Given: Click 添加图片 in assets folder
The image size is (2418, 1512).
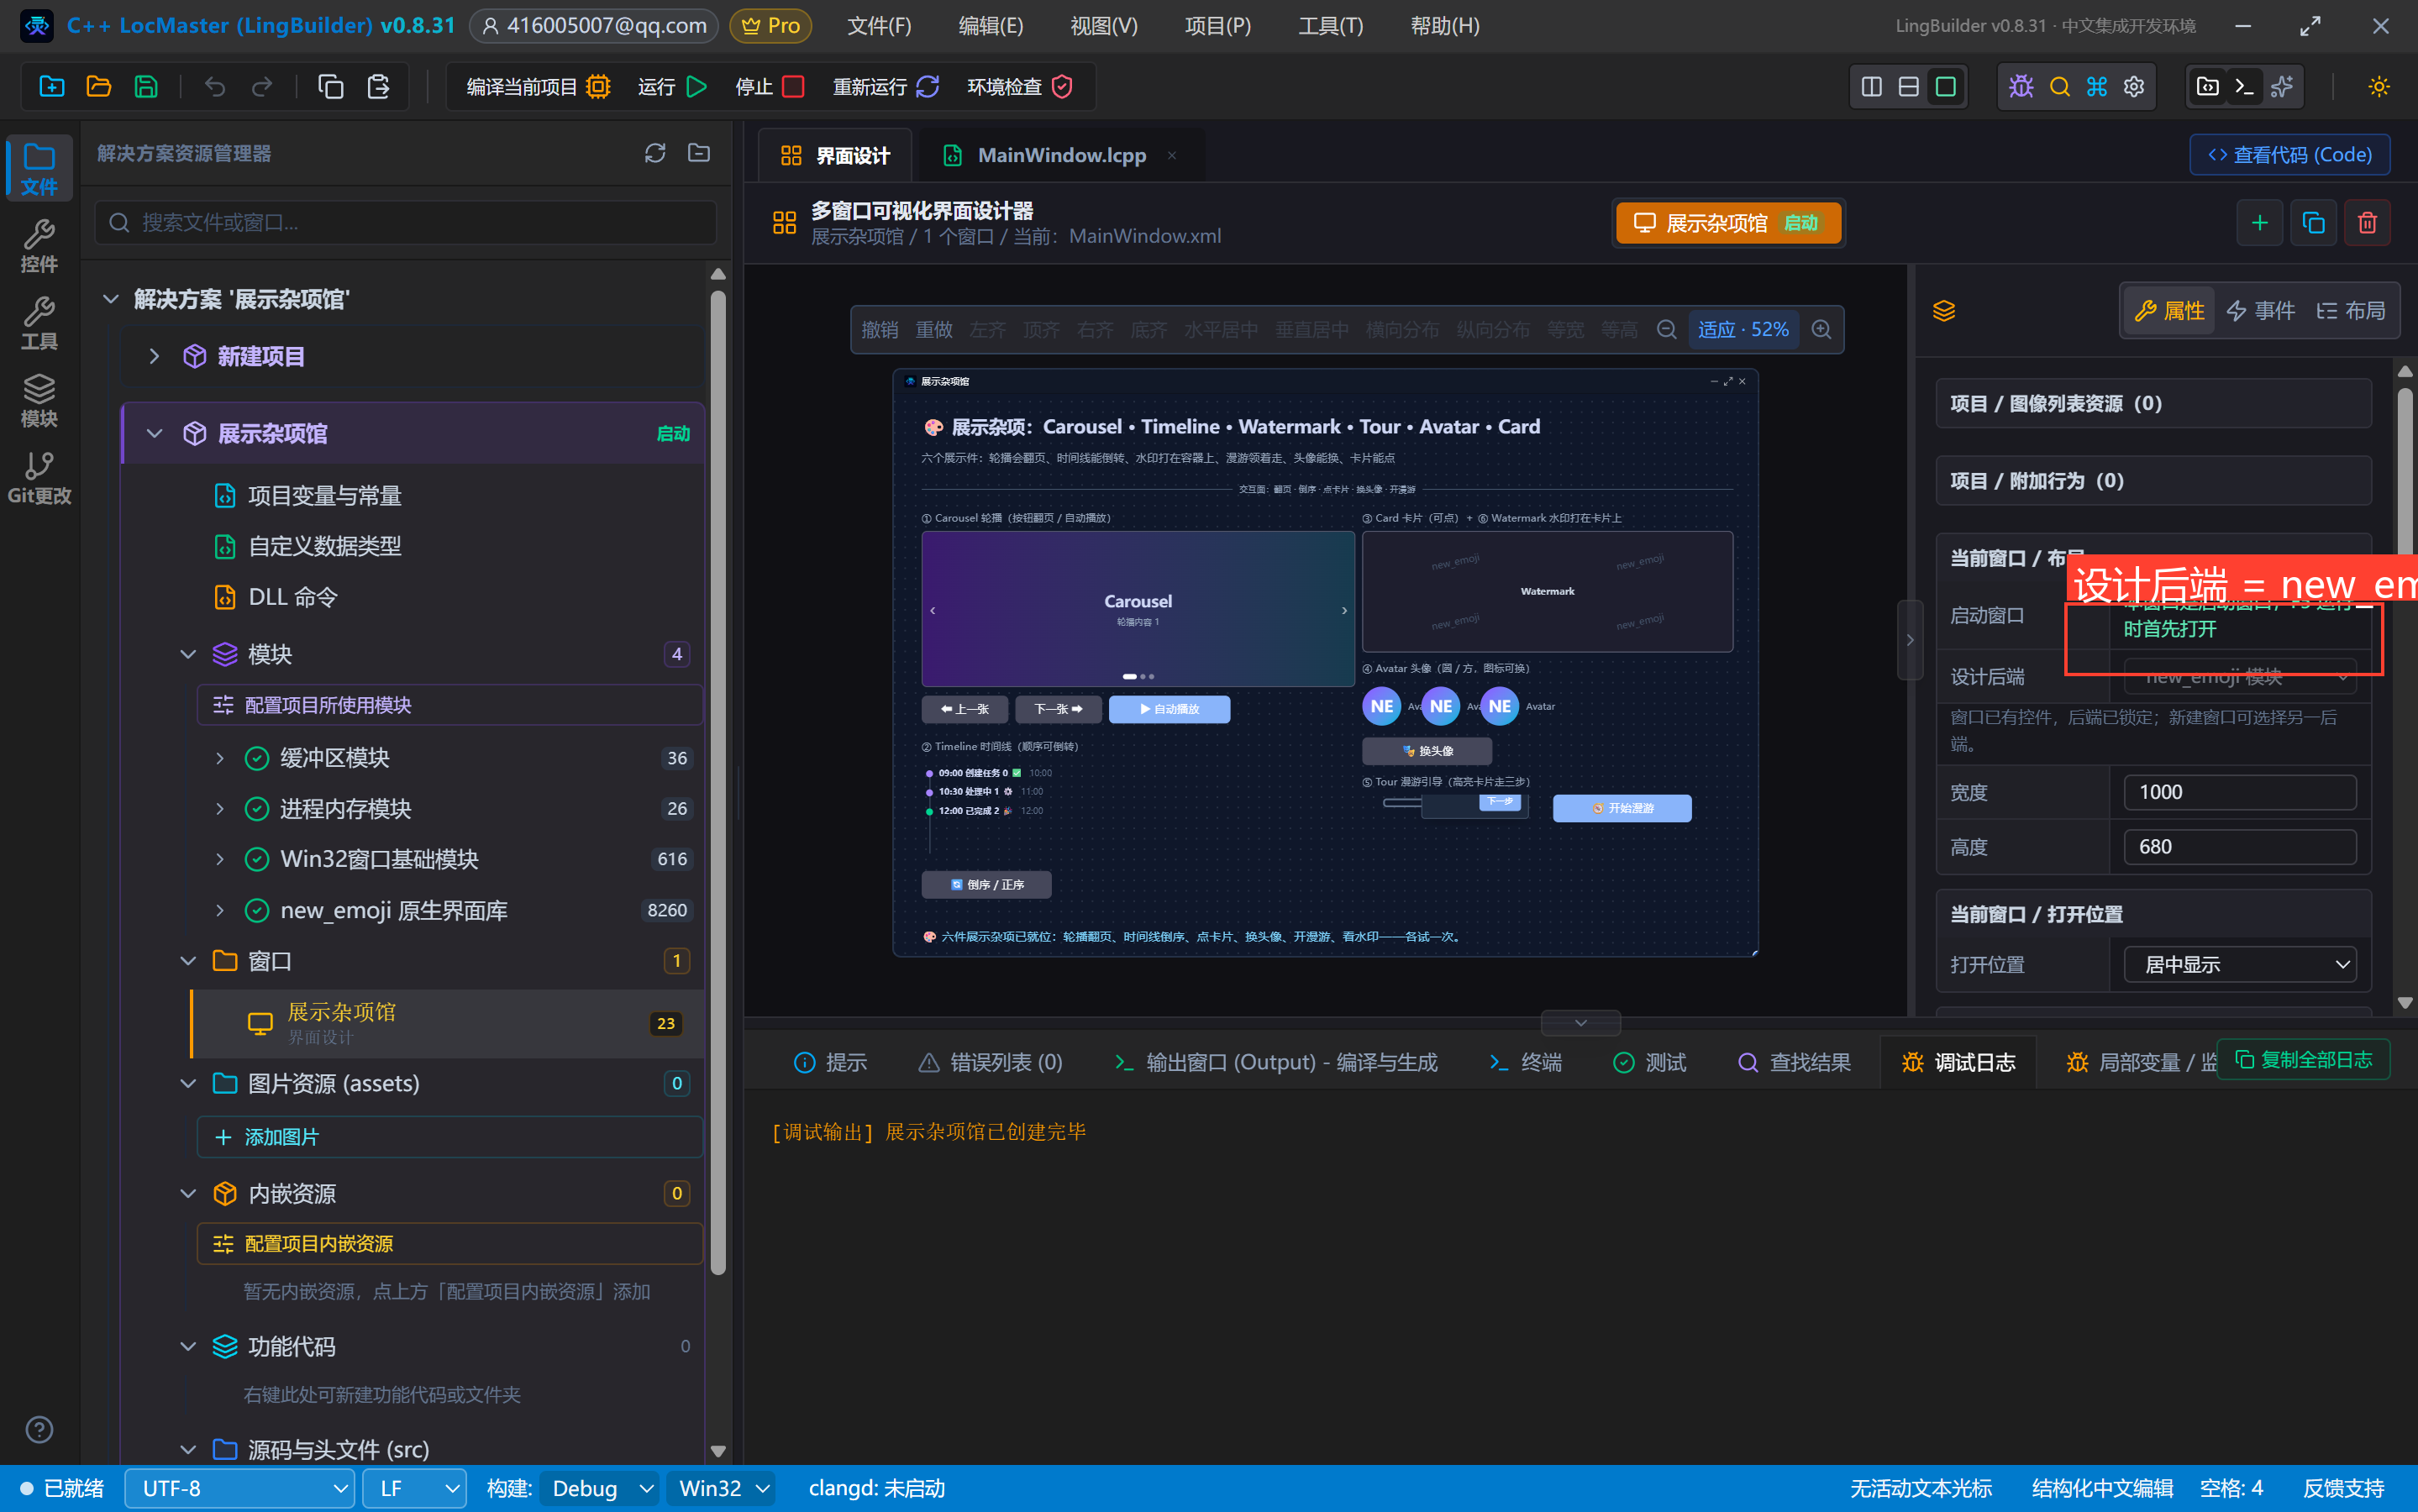Looking at the screenshot, I should pos(450,1137).
